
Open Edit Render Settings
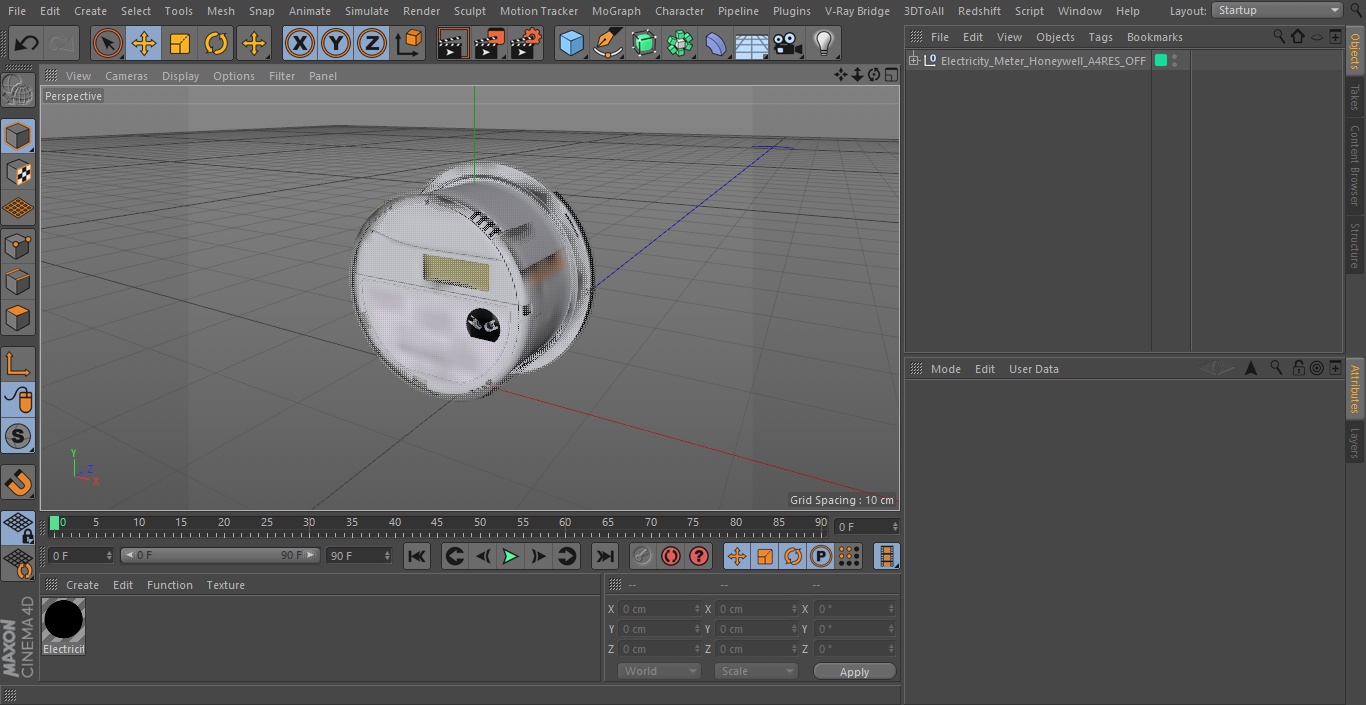(526, 43)
